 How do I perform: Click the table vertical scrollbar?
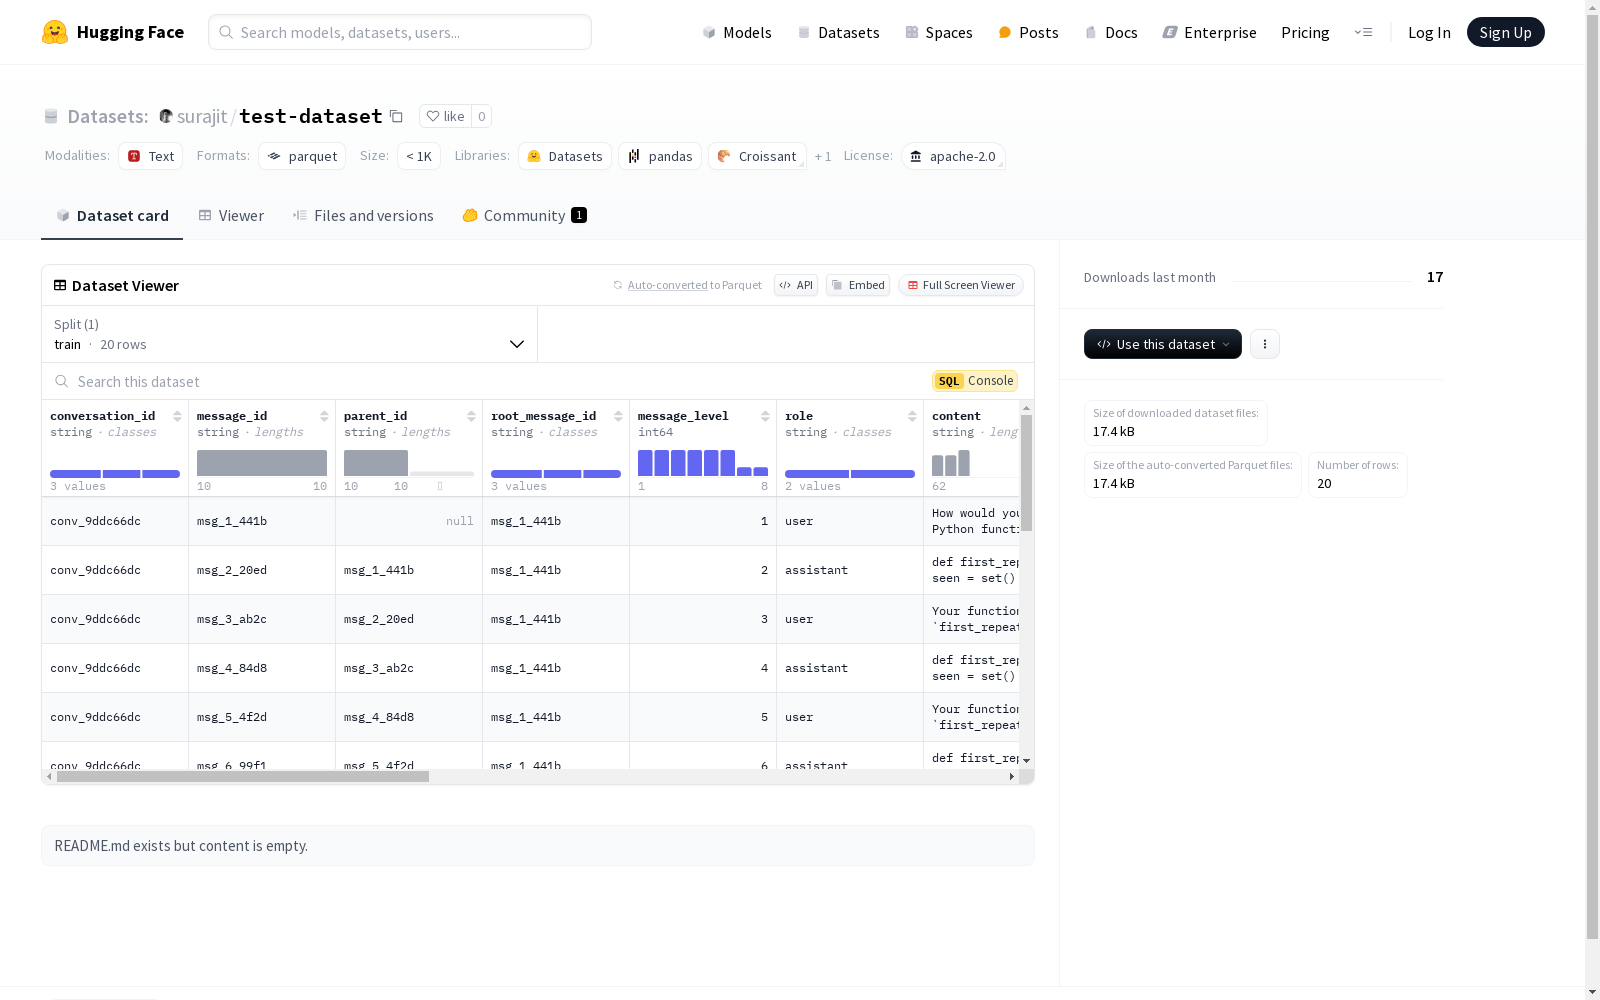coord(1026,473)
